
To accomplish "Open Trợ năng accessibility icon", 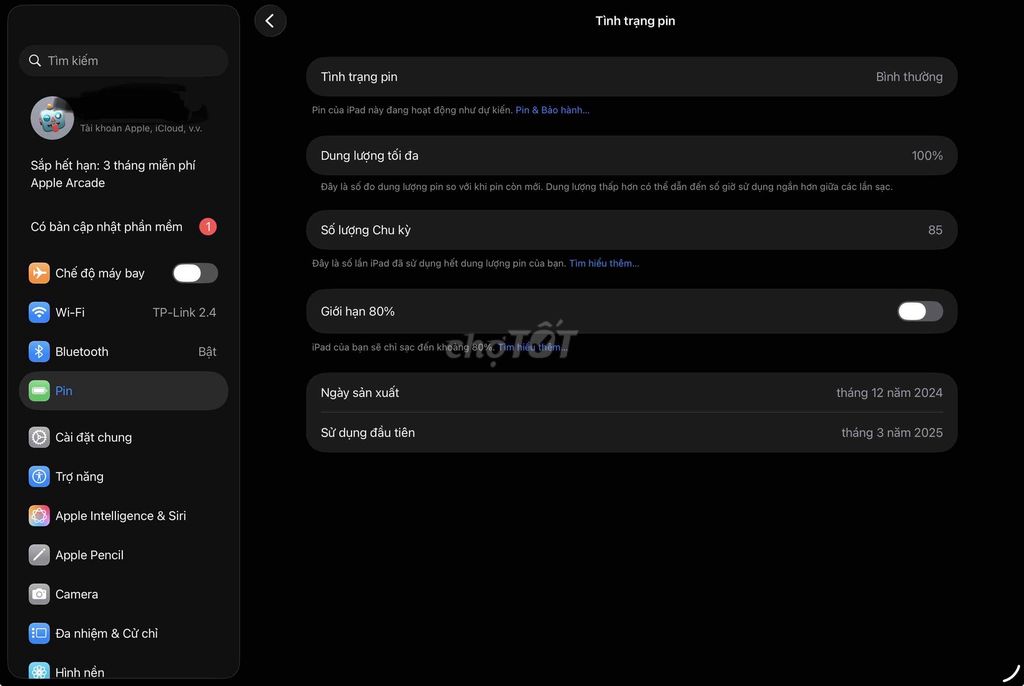I will (39, 477).
